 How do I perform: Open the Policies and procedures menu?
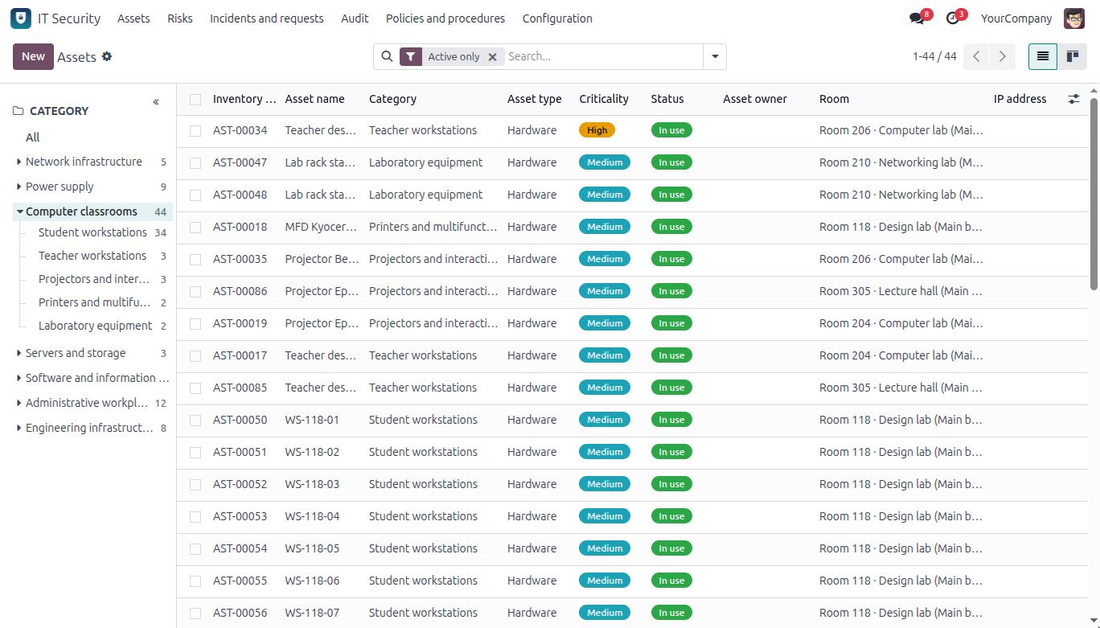[x=445, y=18]
